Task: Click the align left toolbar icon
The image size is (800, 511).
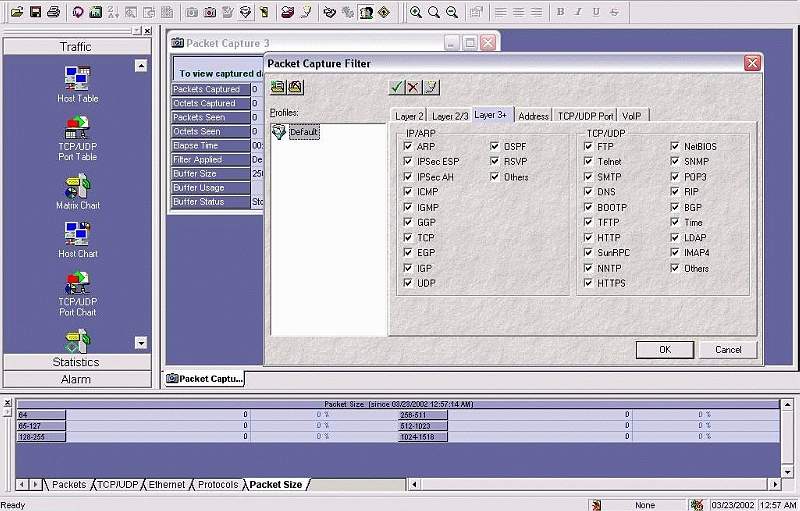Action: tap(501, 12)
